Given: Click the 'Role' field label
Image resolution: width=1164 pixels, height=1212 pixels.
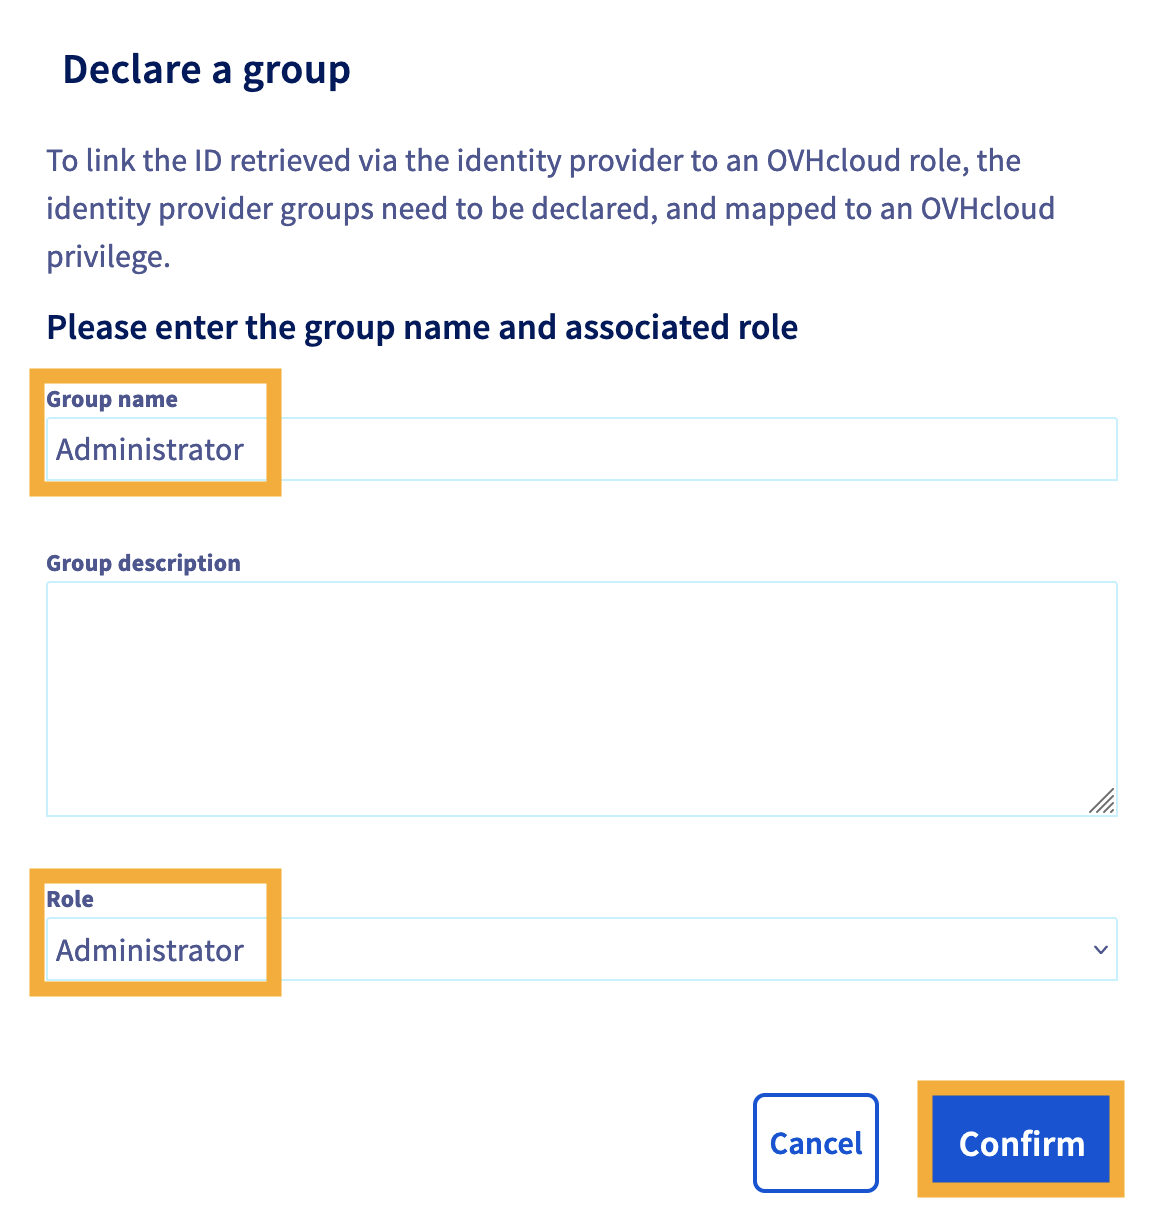Looking at the screenshot, I should (x=70, y=899).
